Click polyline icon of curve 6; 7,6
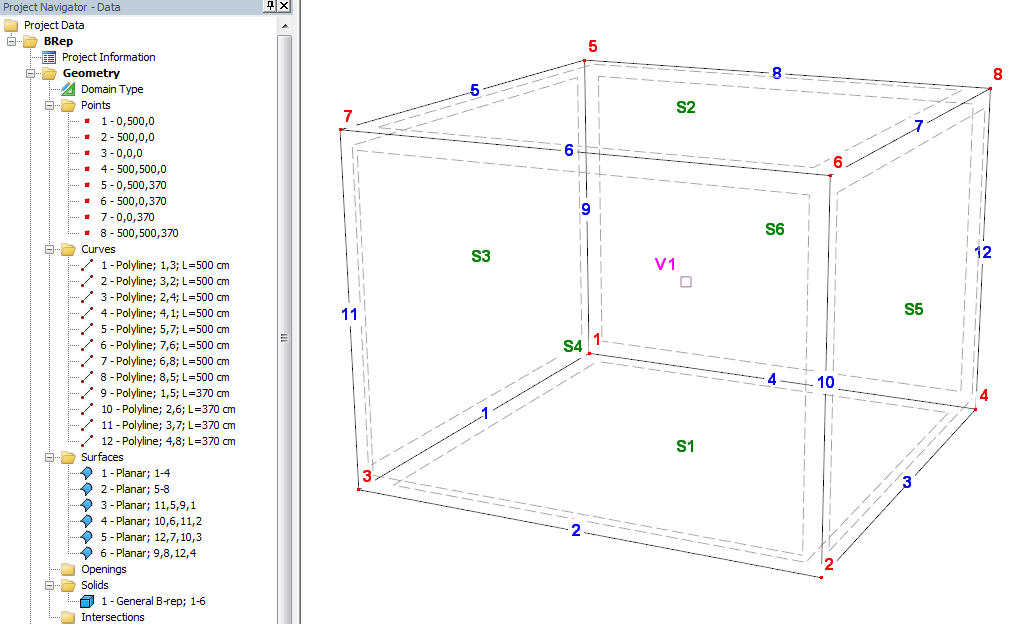The image size is (1029, 627). [x=87, y=345]
